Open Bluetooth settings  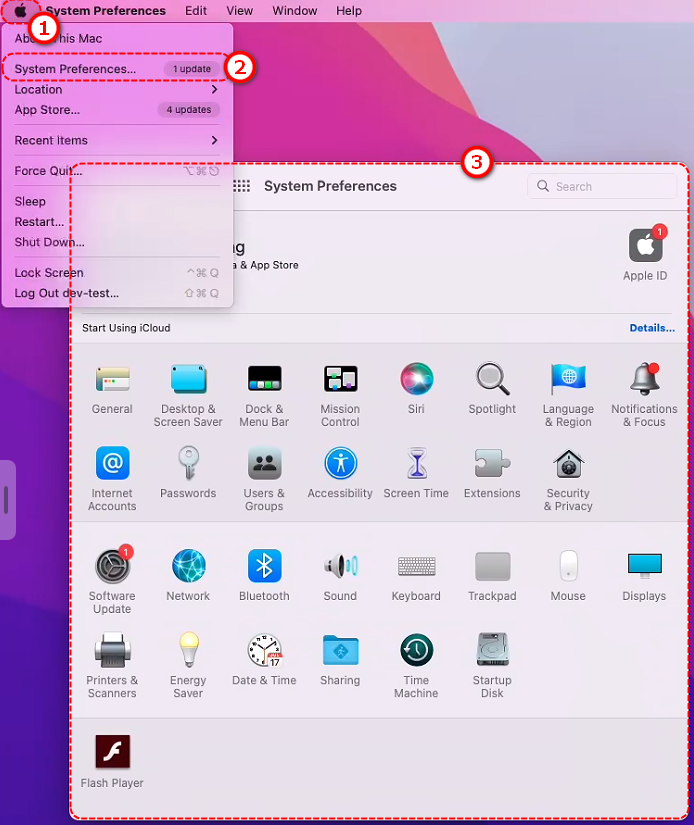click(264, 575)
